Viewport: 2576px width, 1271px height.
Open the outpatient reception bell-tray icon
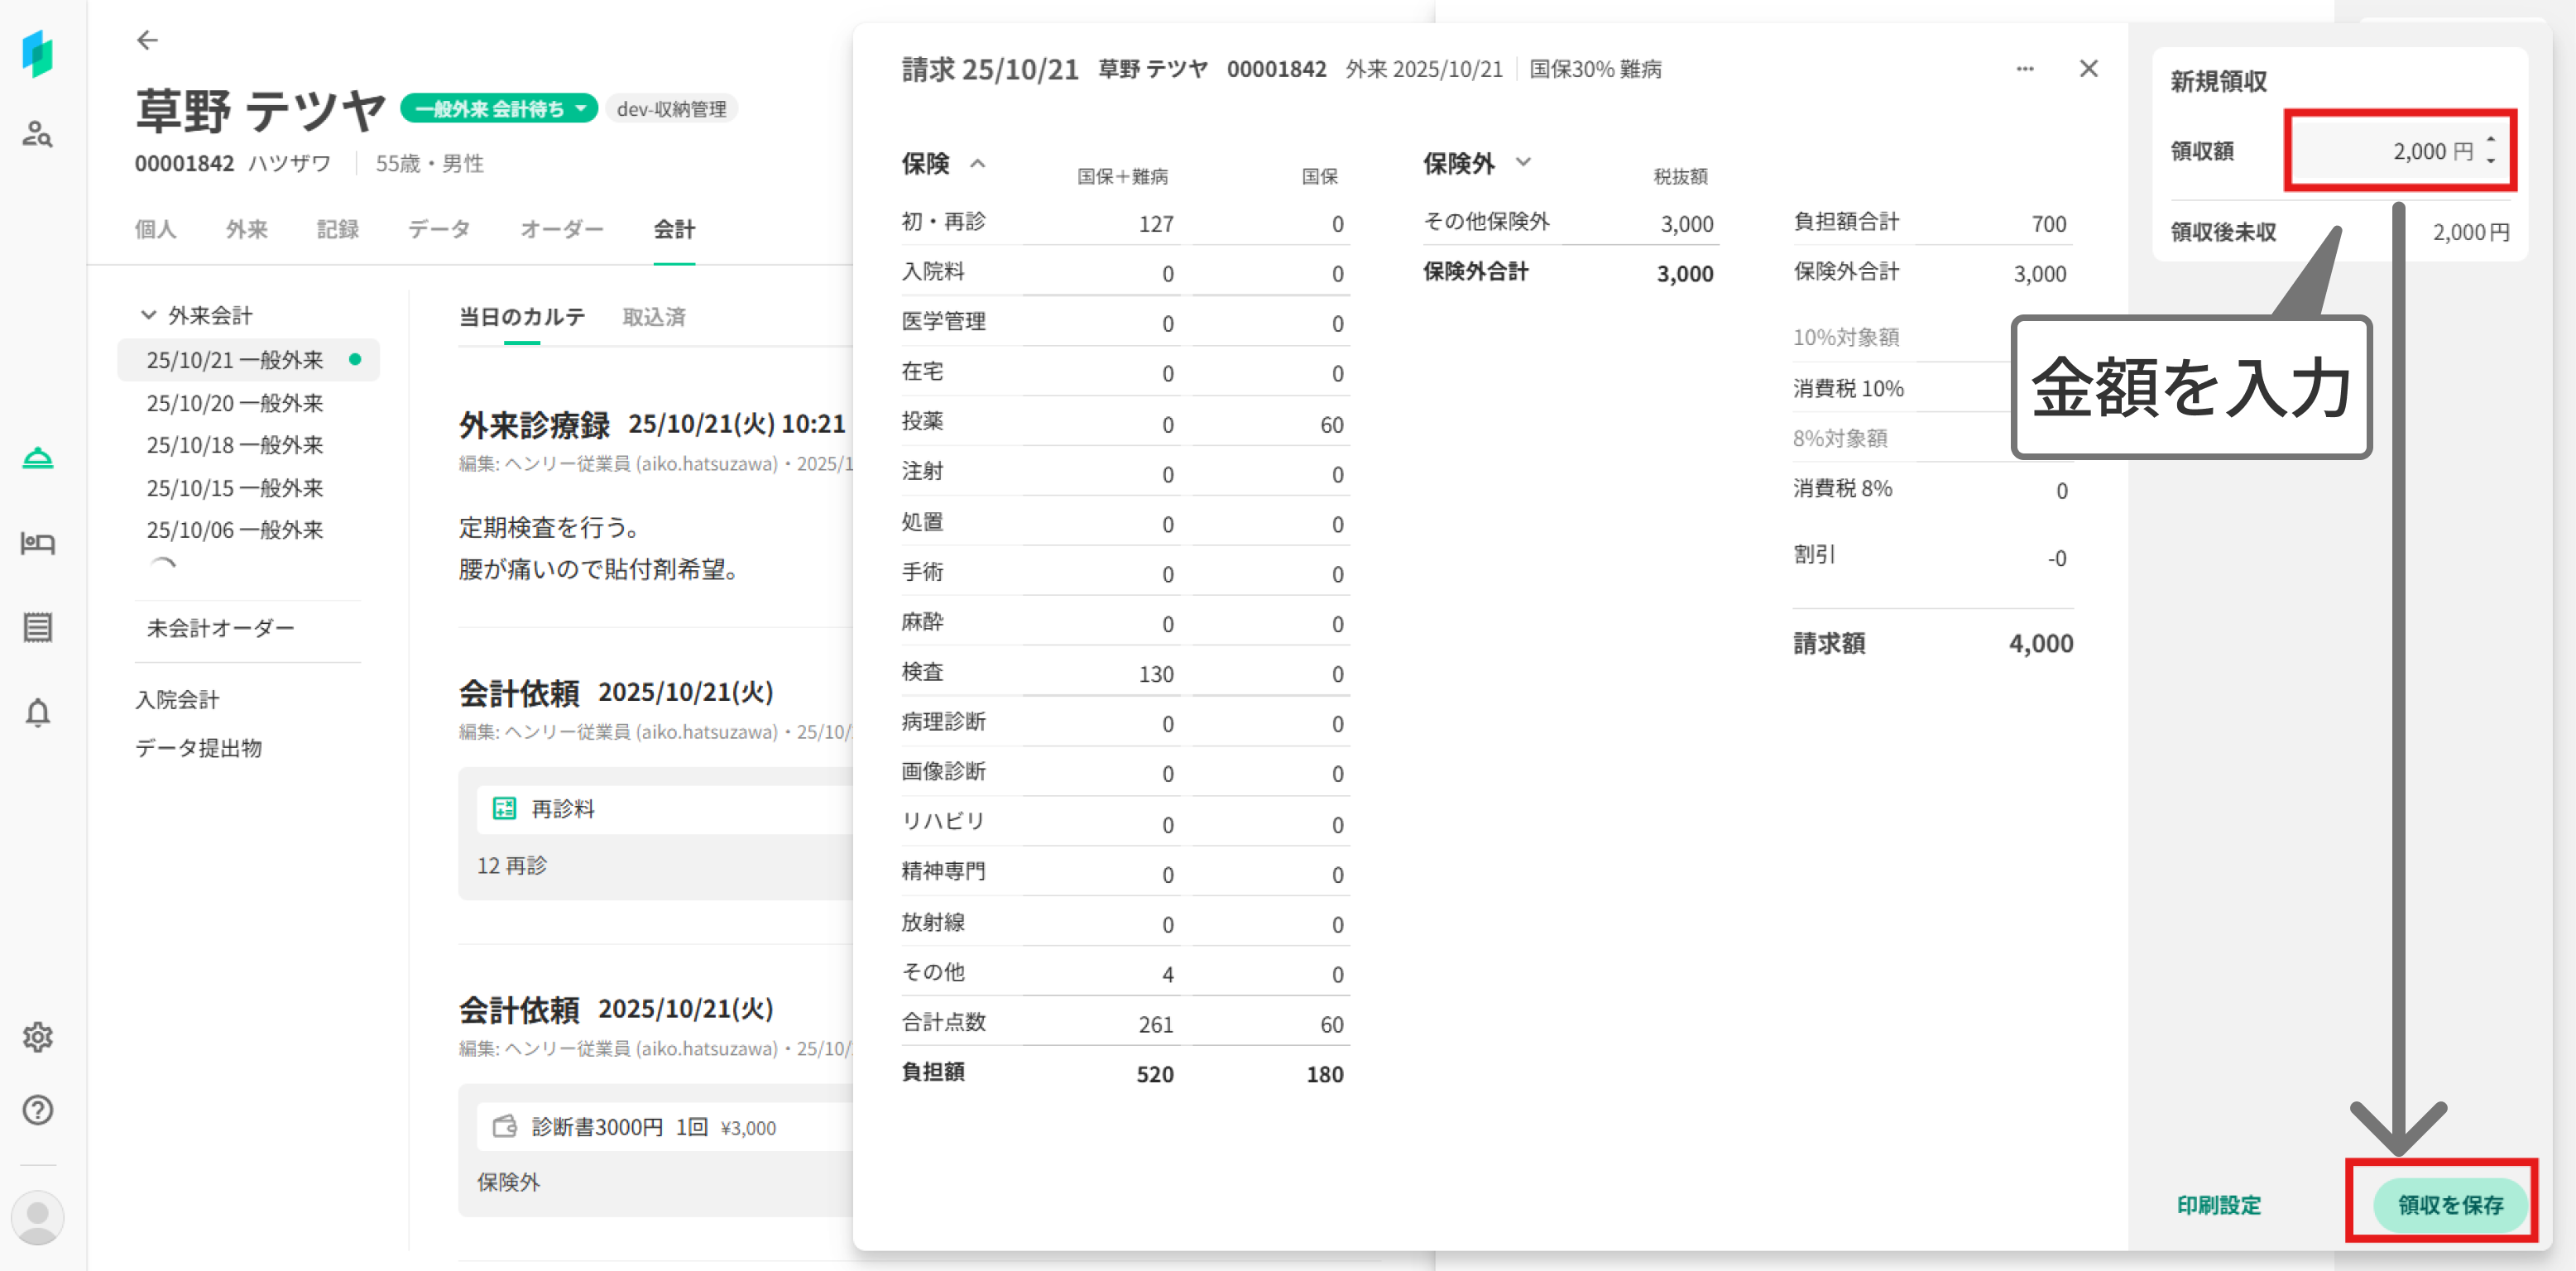click(x=37, y=458)
